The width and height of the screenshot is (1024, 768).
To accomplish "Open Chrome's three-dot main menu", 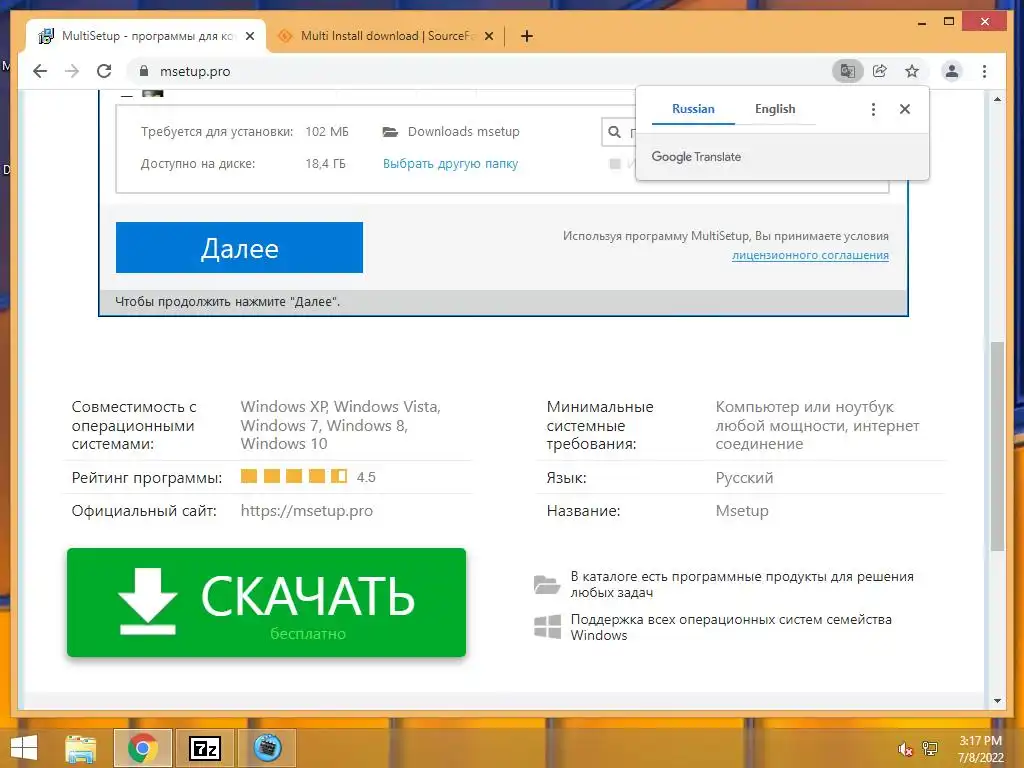I will pyautogui.click(x=984, y=71).
